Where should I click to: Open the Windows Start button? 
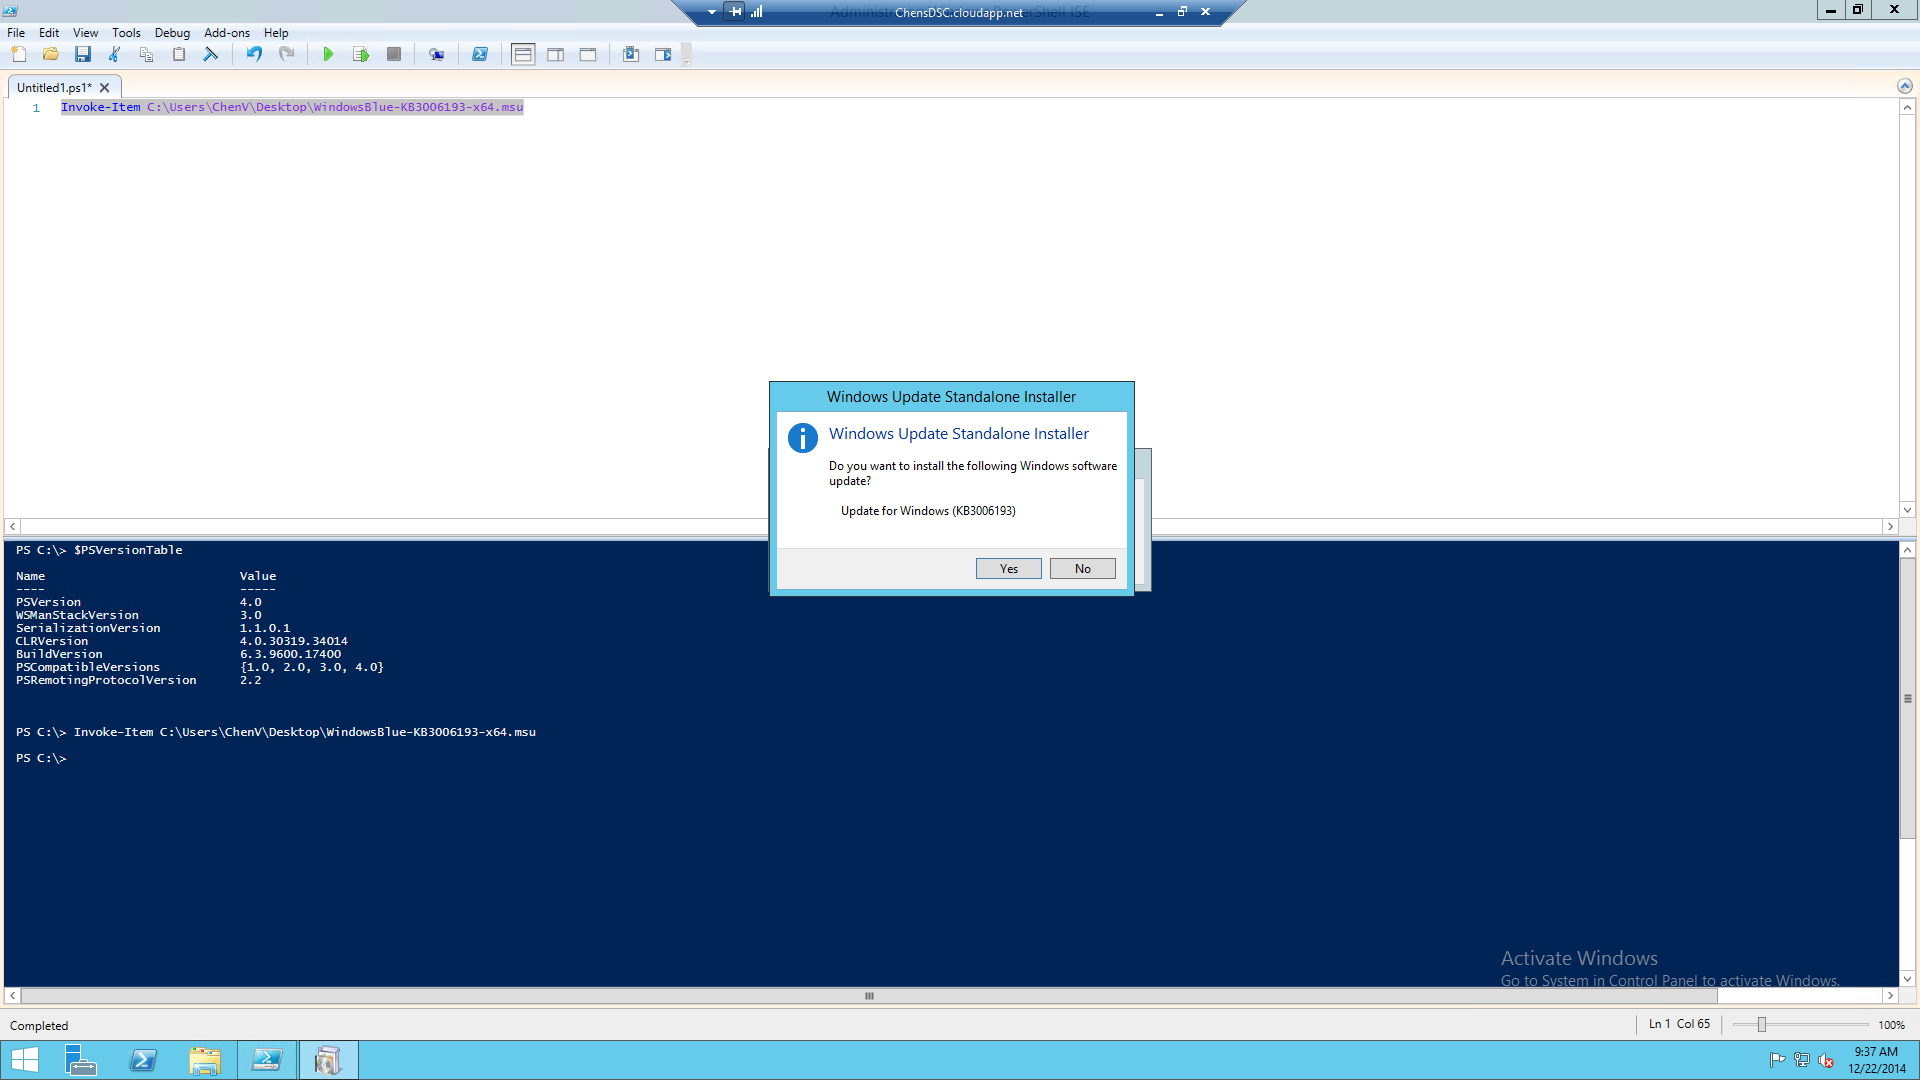(25, 1060)
